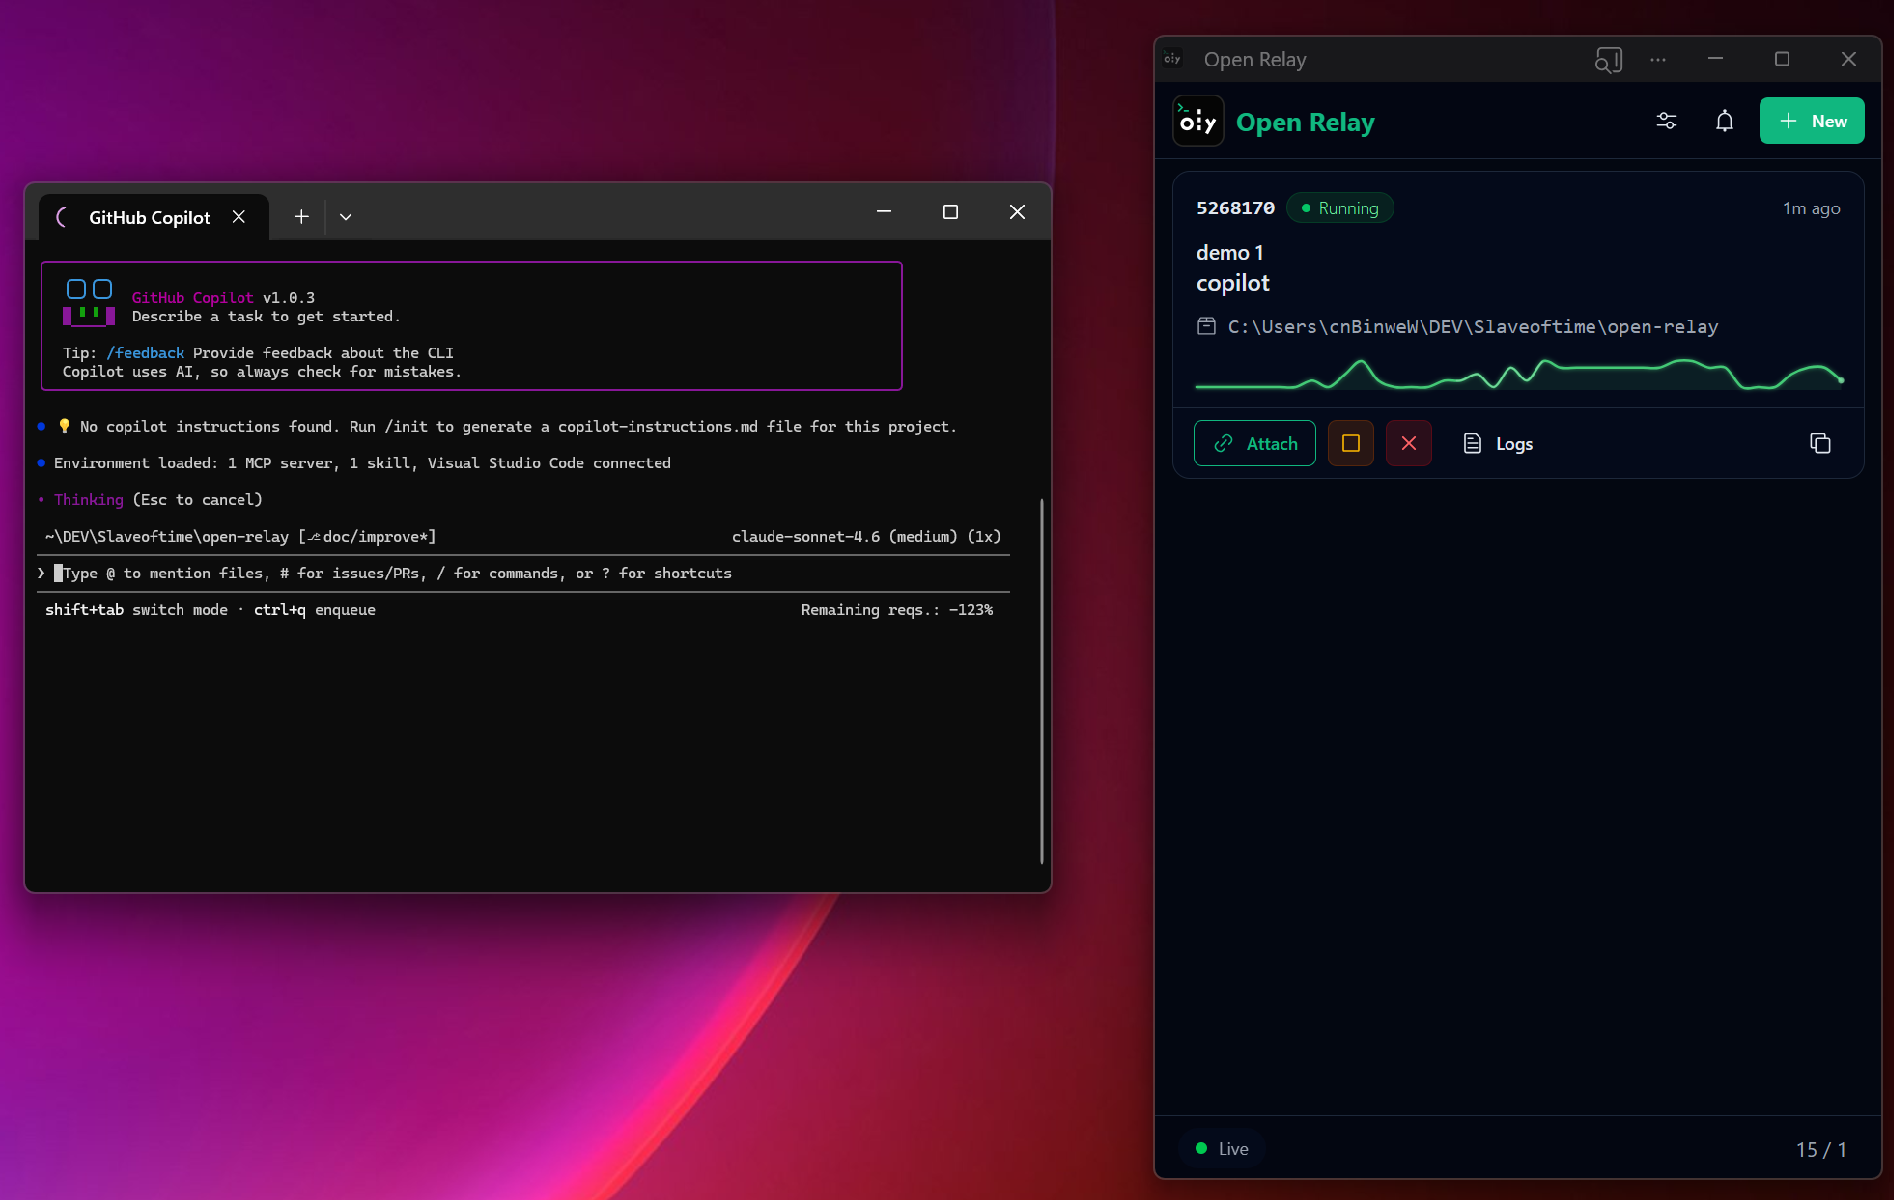This screenshot has width=1894, height=1200.
Task: Open a new terminal tab with plus icon
Action: tap(301, 217)
